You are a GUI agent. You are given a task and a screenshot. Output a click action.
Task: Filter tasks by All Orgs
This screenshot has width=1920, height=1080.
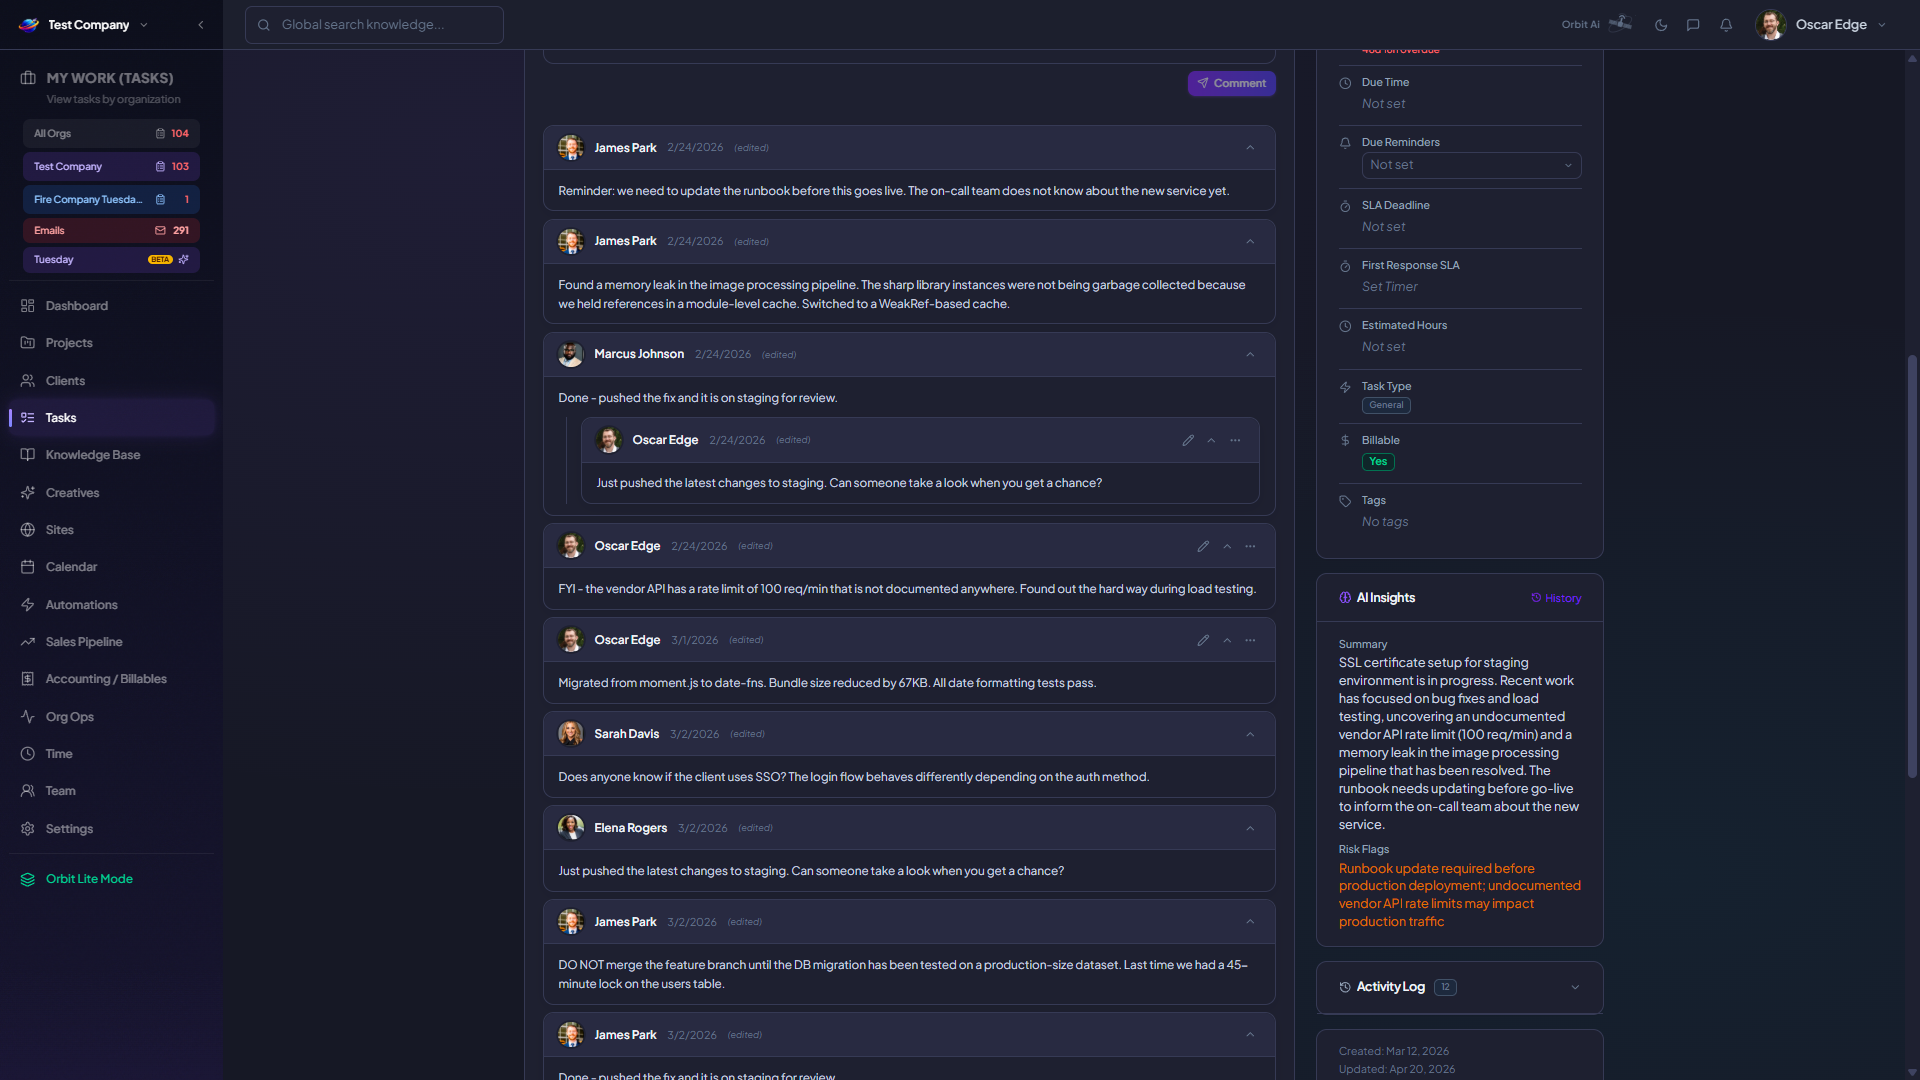[111, 134]
